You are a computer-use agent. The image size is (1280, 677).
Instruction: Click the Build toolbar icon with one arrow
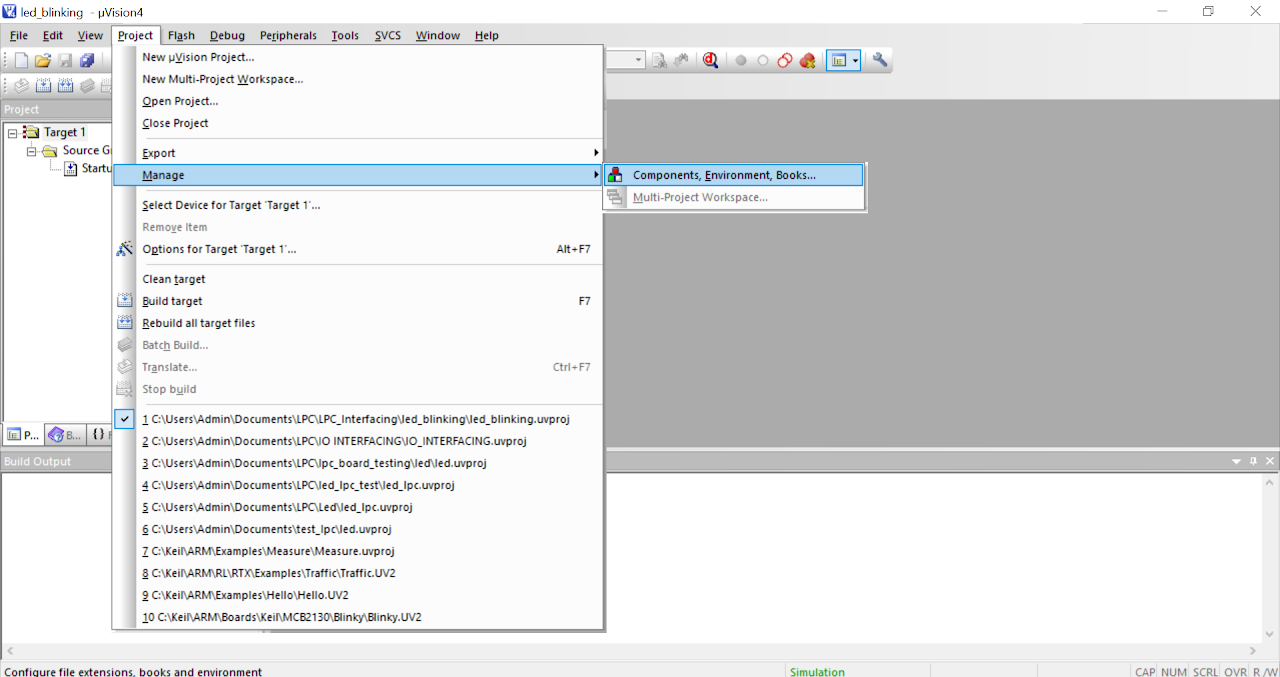point(43,86)
